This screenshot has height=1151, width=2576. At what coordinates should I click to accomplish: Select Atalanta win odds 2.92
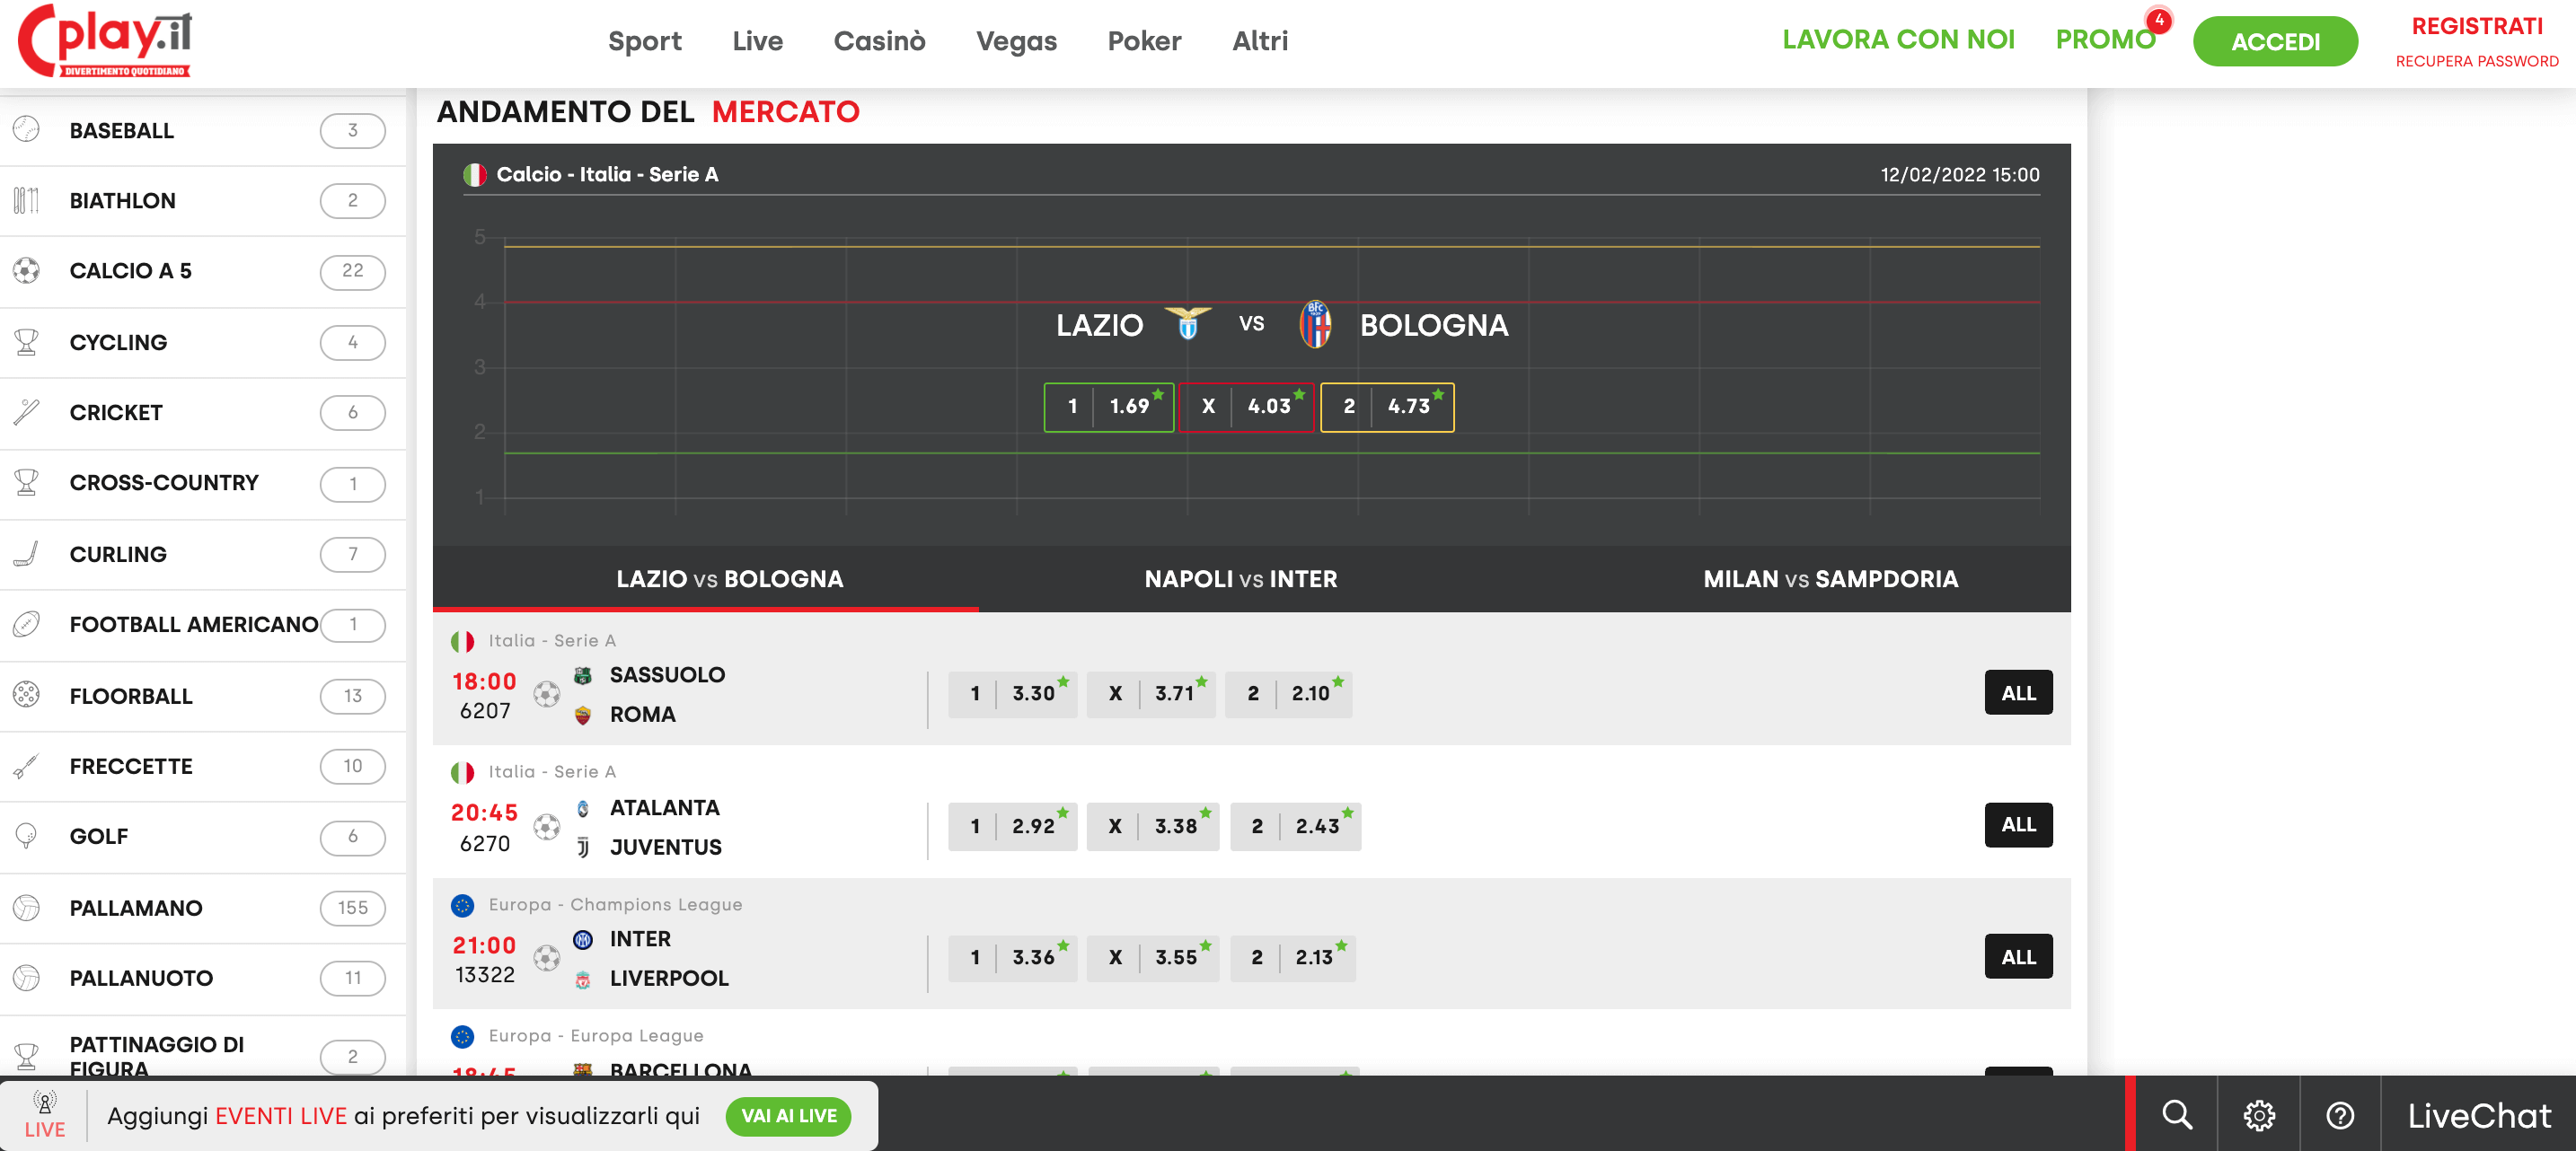(x=1012, y=827)
